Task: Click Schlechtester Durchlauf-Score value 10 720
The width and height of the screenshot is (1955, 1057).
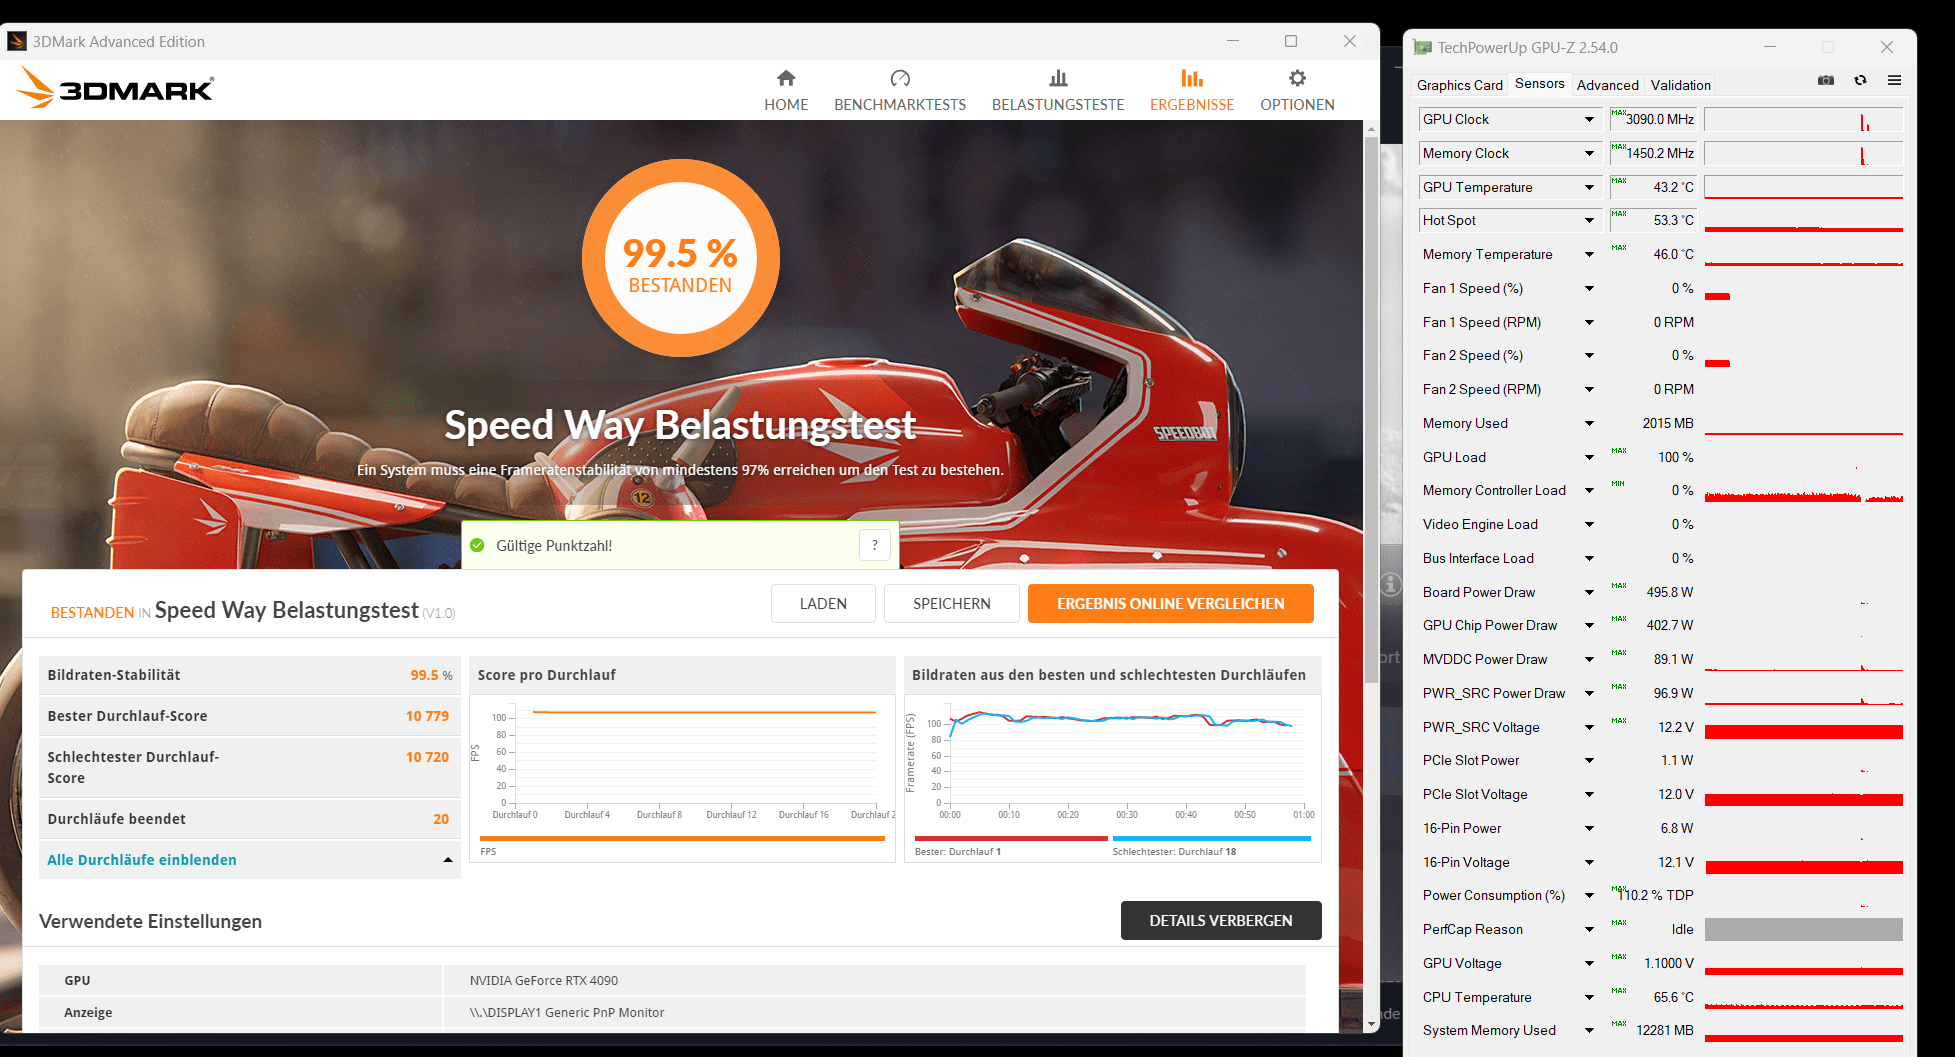Action: pos(427,757)
